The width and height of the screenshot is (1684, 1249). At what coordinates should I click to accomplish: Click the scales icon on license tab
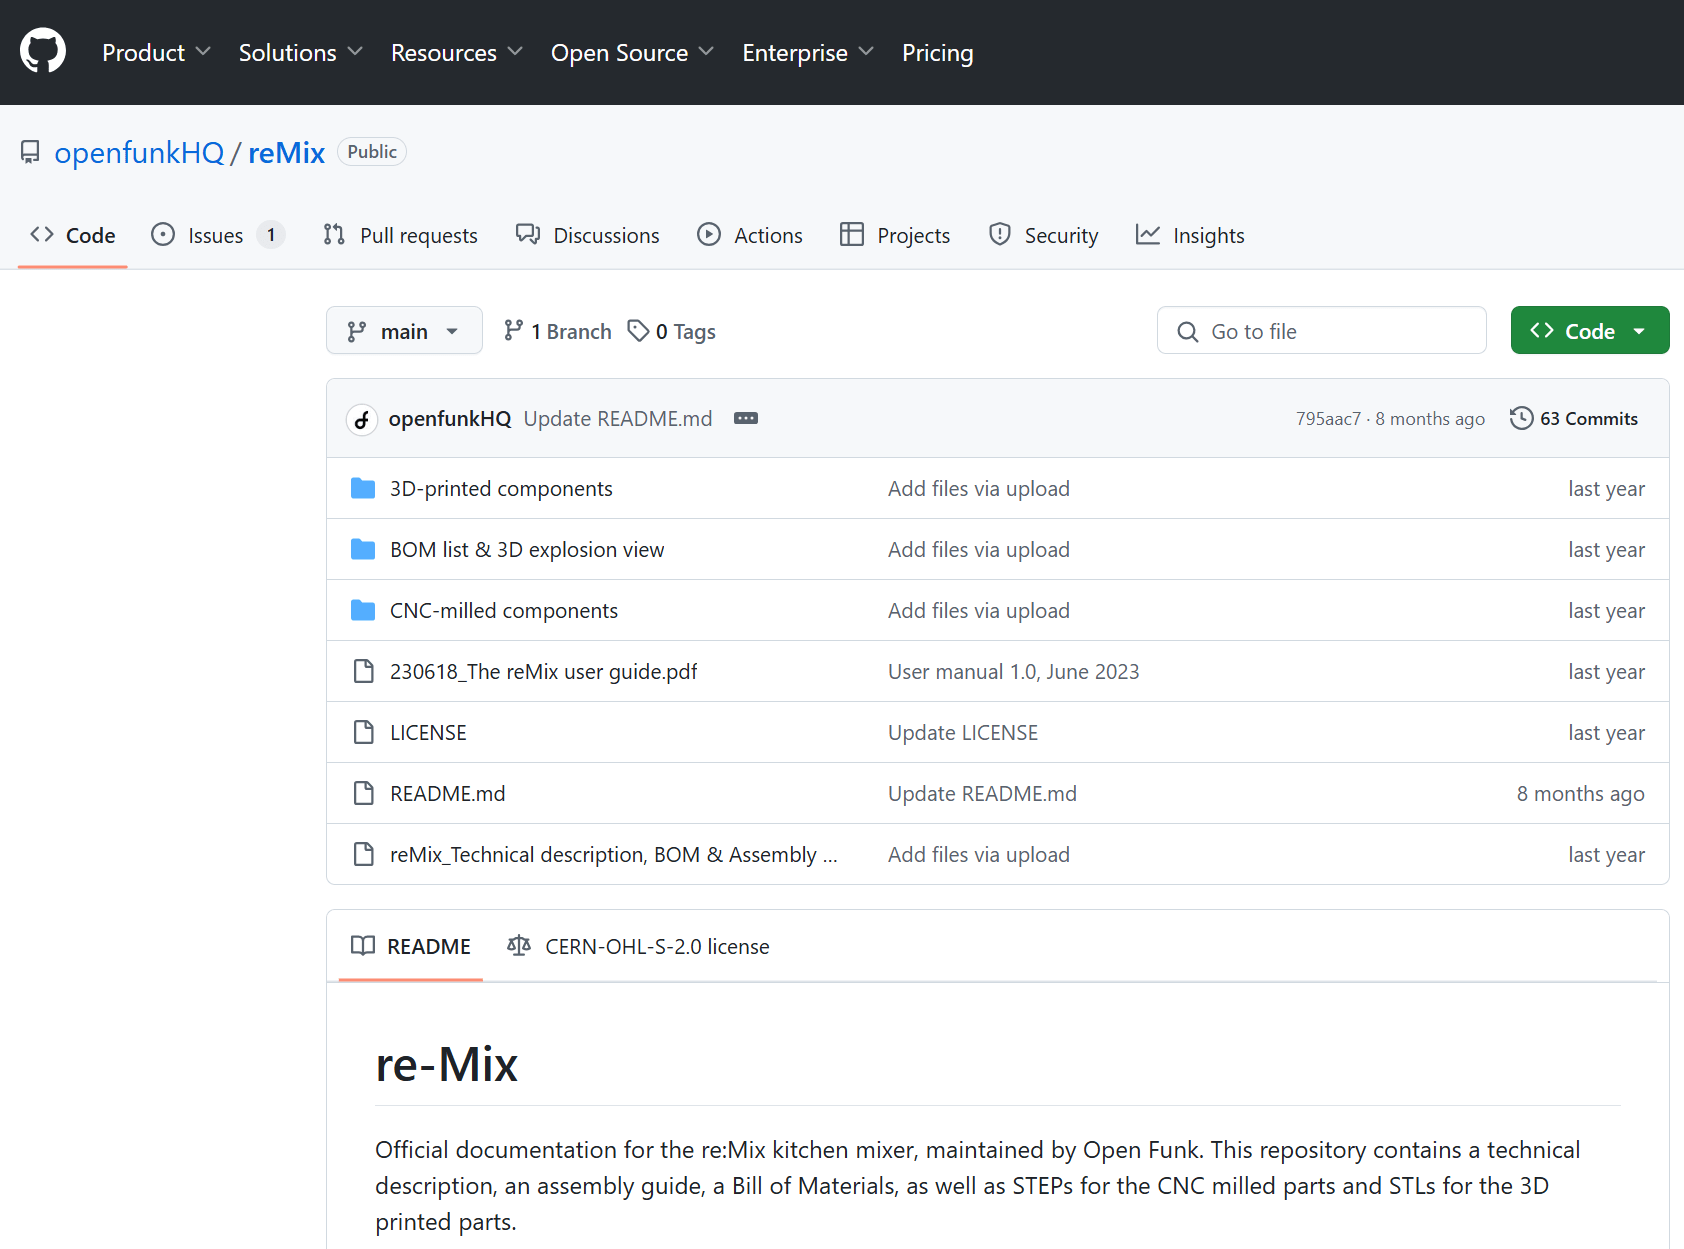pos(519,945)
